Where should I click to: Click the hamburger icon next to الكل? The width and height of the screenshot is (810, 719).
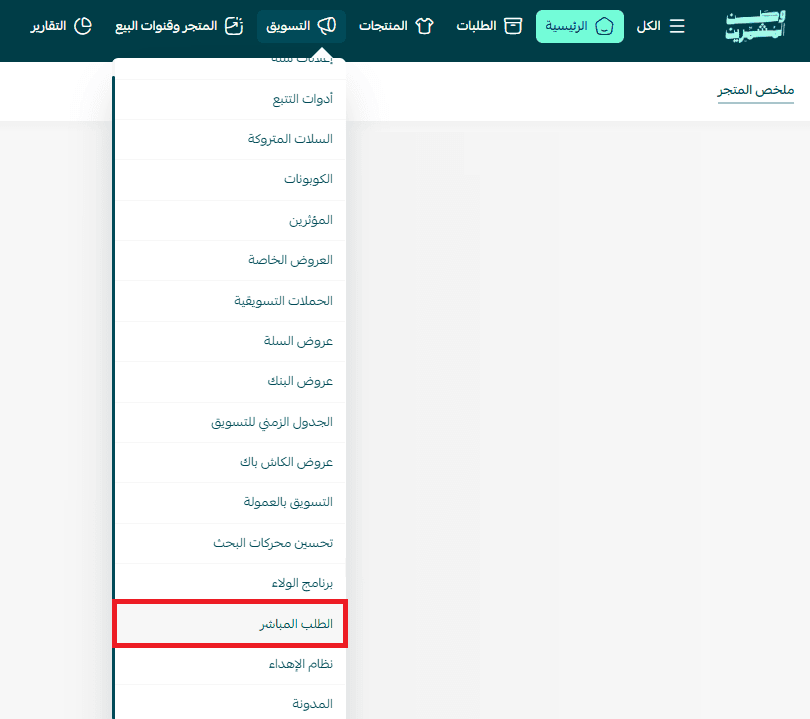(x=677, y=26)
